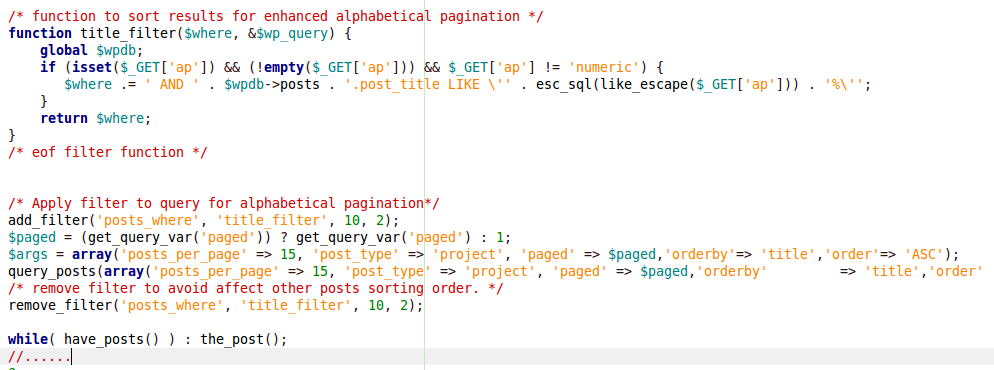
Task: Click the 'global' keyword
Action: (x=64, y=50)
